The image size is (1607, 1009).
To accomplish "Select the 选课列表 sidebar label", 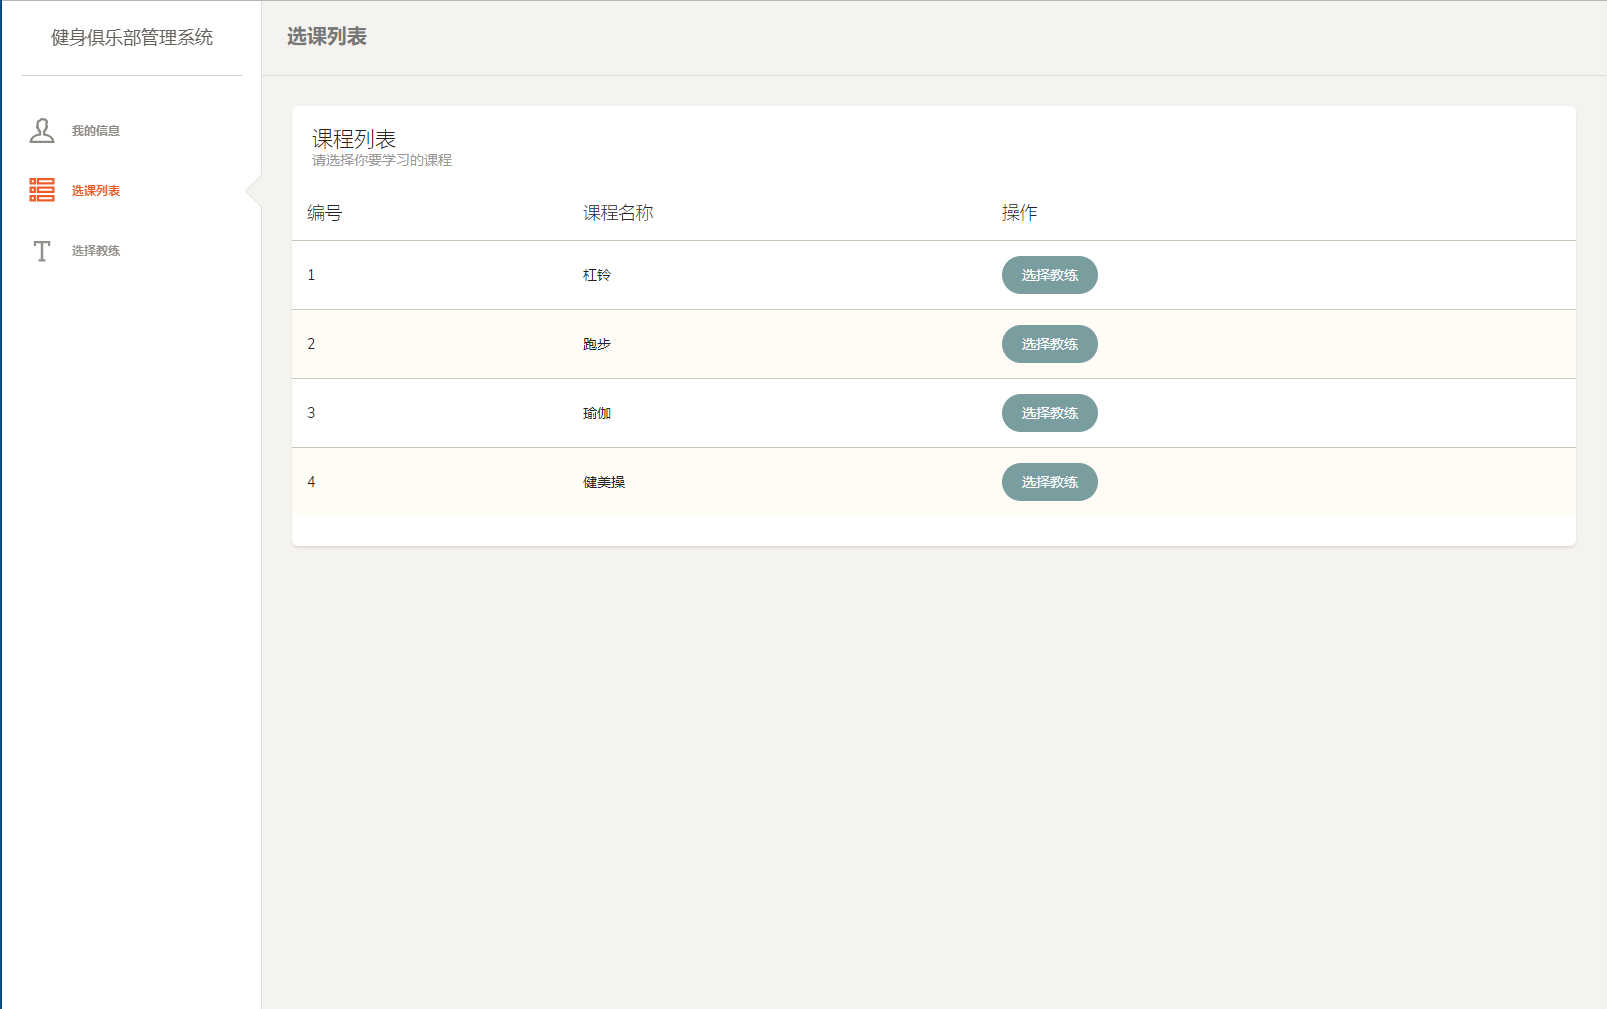I will (x=96, y=191).
